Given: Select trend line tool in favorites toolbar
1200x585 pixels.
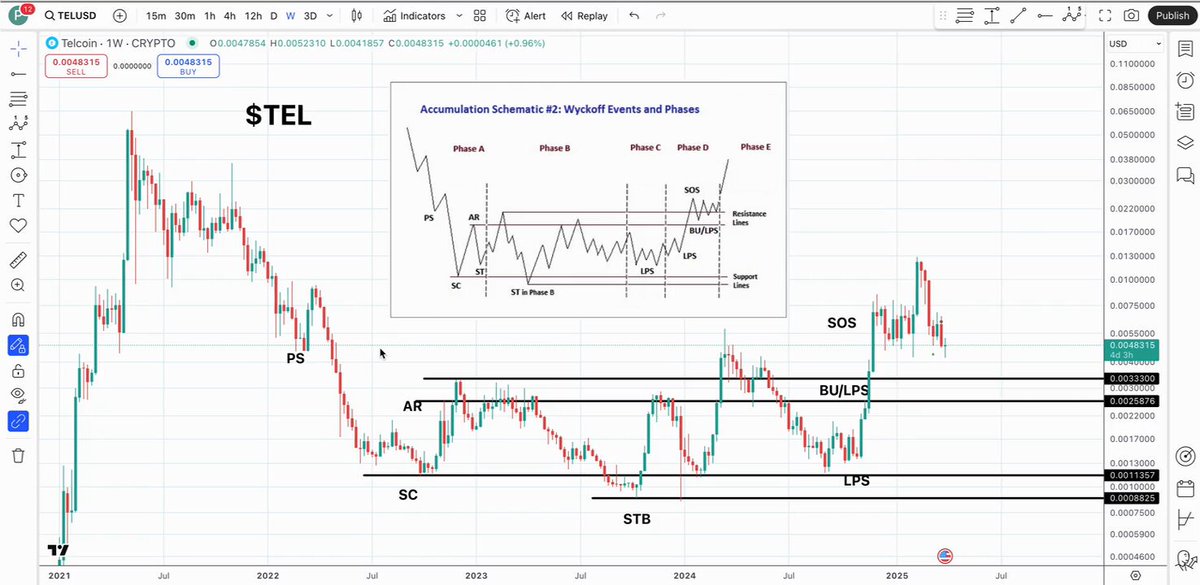Looking at the screenshot, I should [x=1018, y=16].
